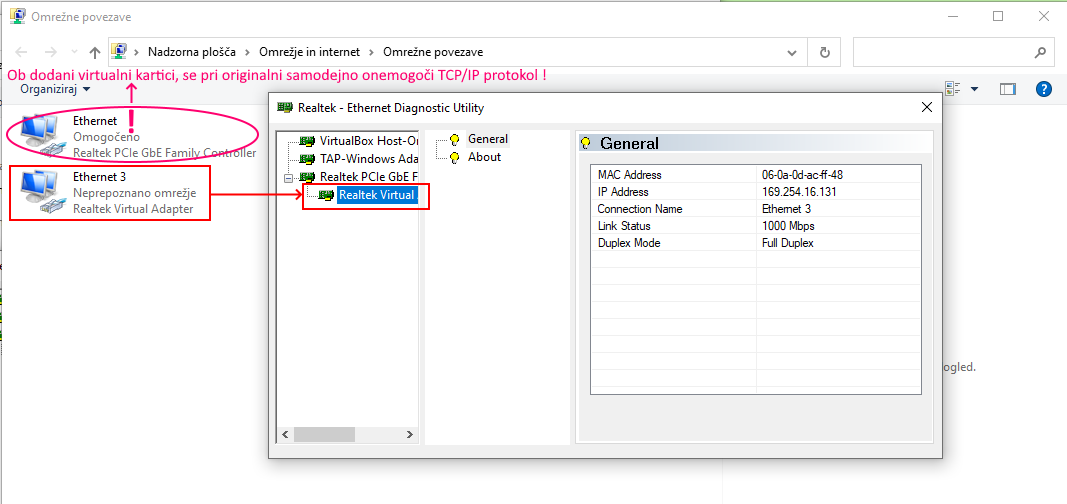Image resolution: width=1067 pixels, height=504 pixels.
Task: Go up one level with arrow
Action: point(95,52)
